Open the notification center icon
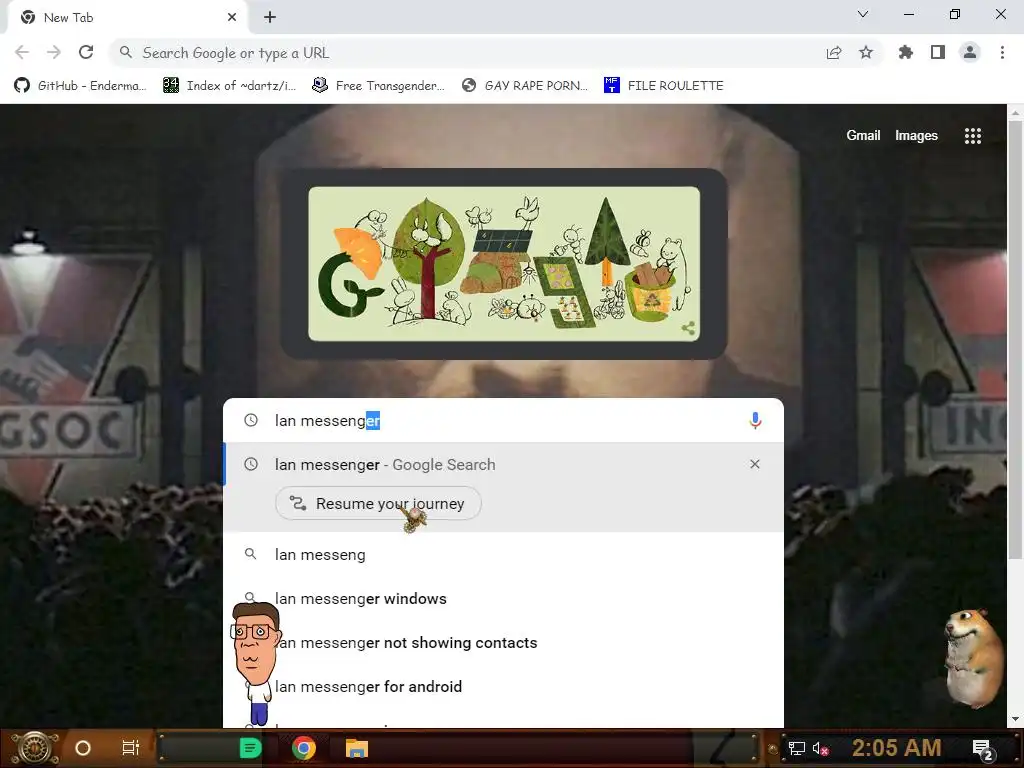This screenshot has width=1024, height=768. pos(983,749)
